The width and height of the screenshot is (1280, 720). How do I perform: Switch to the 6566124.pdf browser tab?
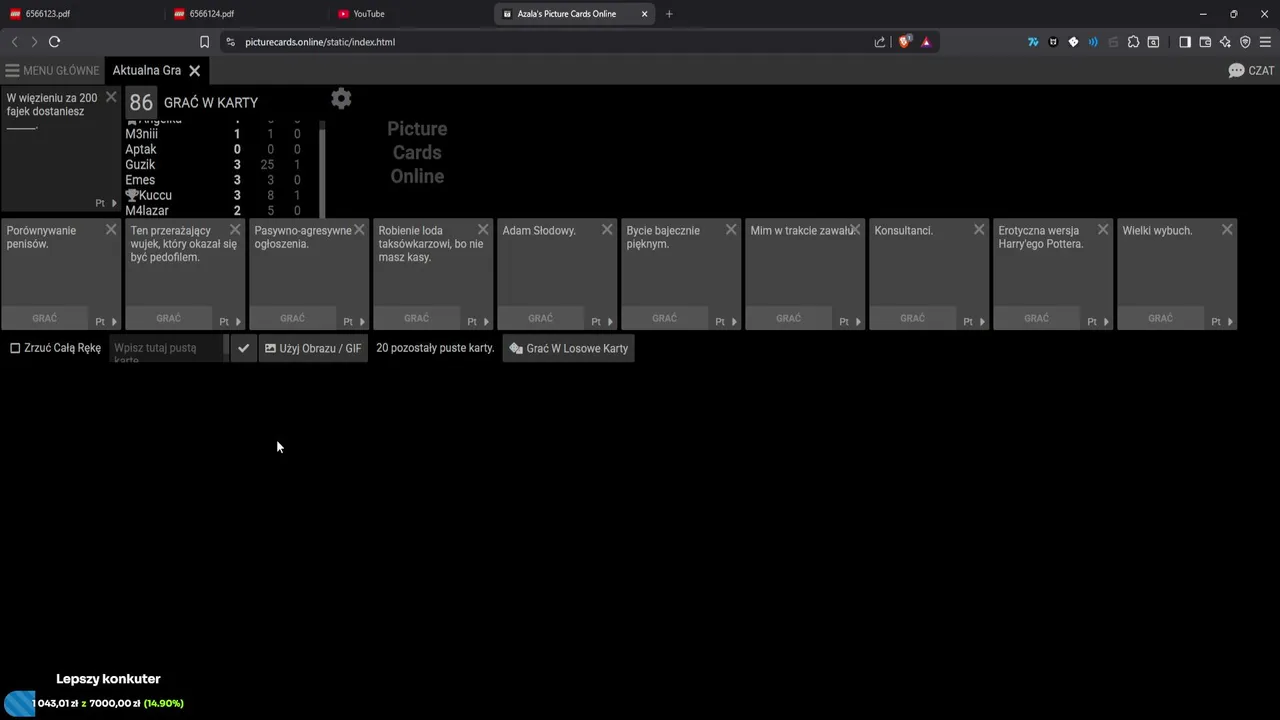(x=246, y=14)
